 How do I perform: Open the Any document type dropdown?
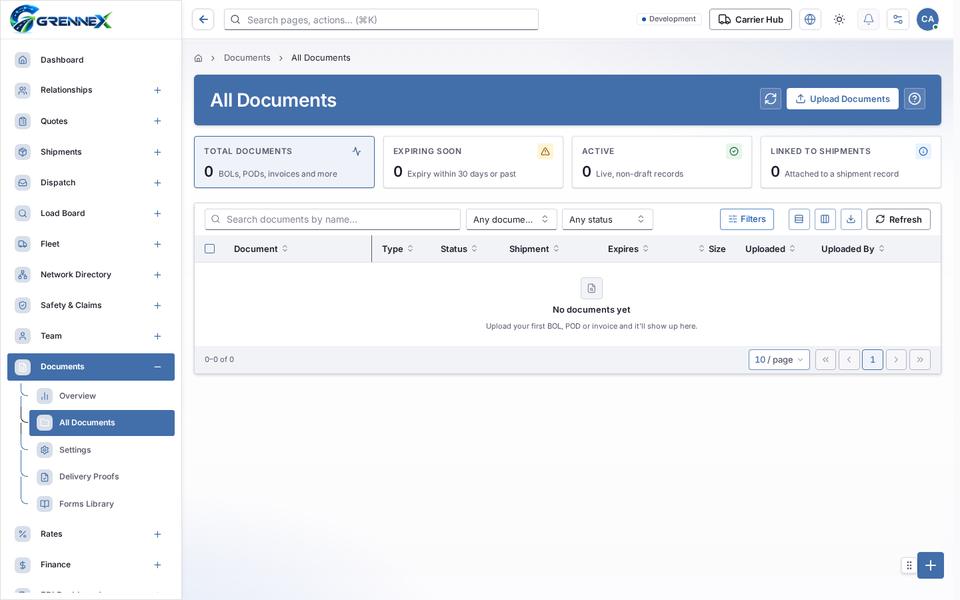click(x=511, y=219)
